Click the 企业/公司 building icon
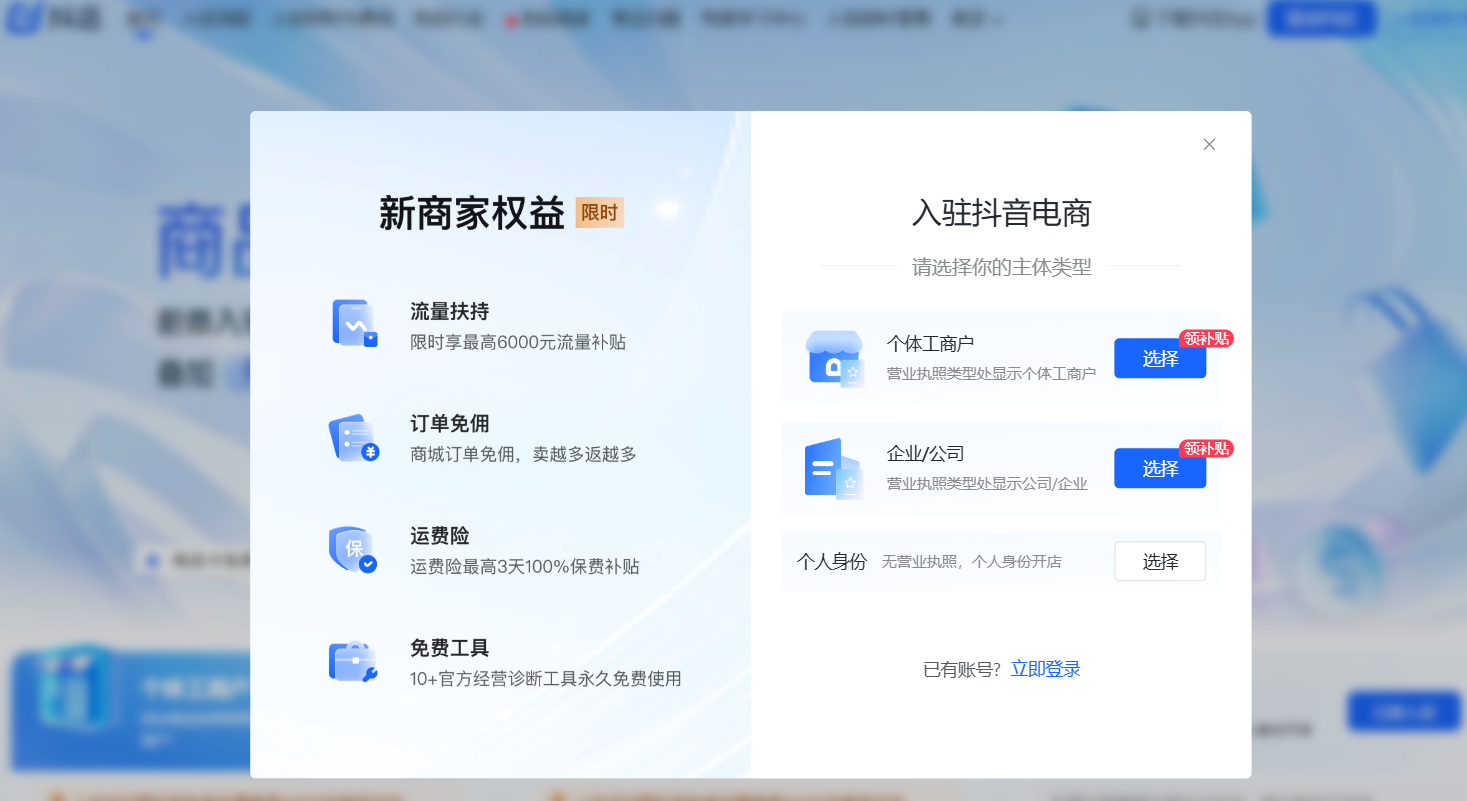Image resolution: width=1467 pixels, height=801 pixels. (x=833, y=468)
